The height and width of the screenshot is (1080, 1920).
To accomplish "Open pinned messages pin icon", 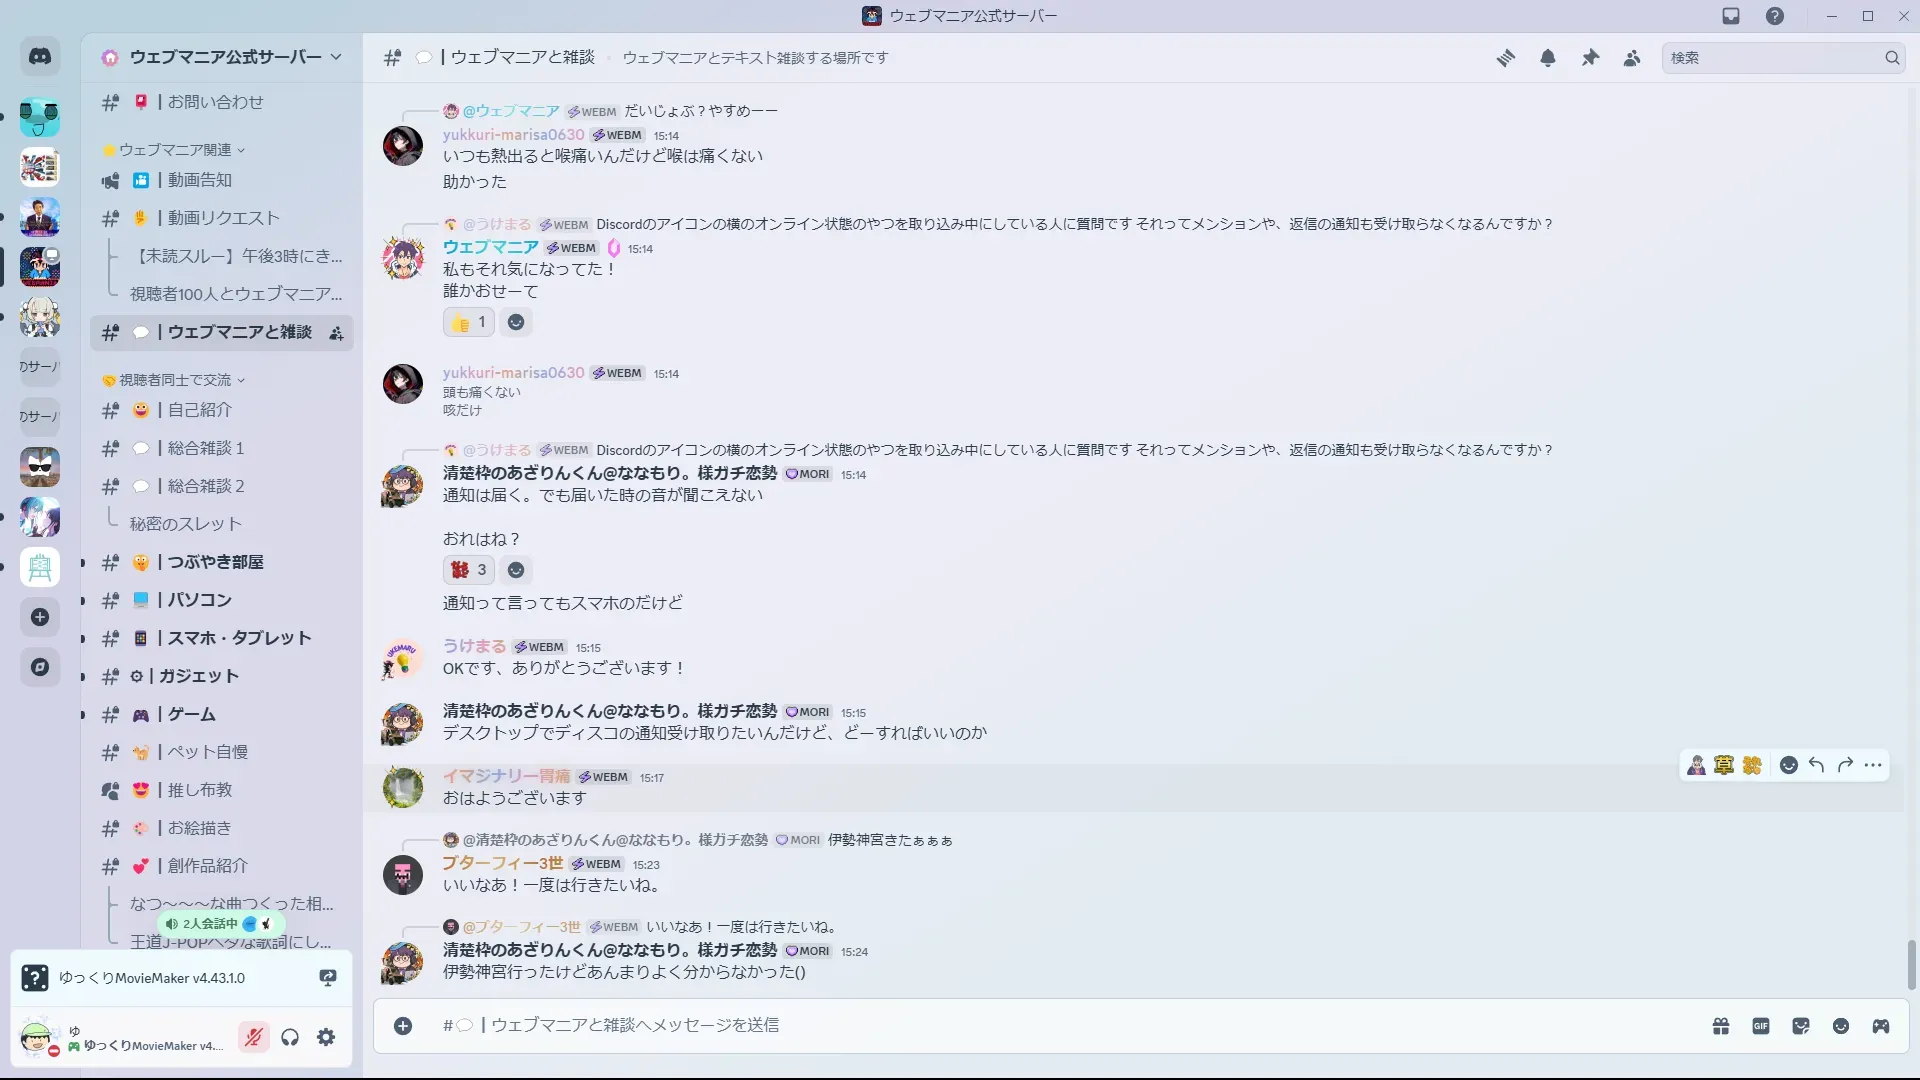I will click(x=1590, y=58).
